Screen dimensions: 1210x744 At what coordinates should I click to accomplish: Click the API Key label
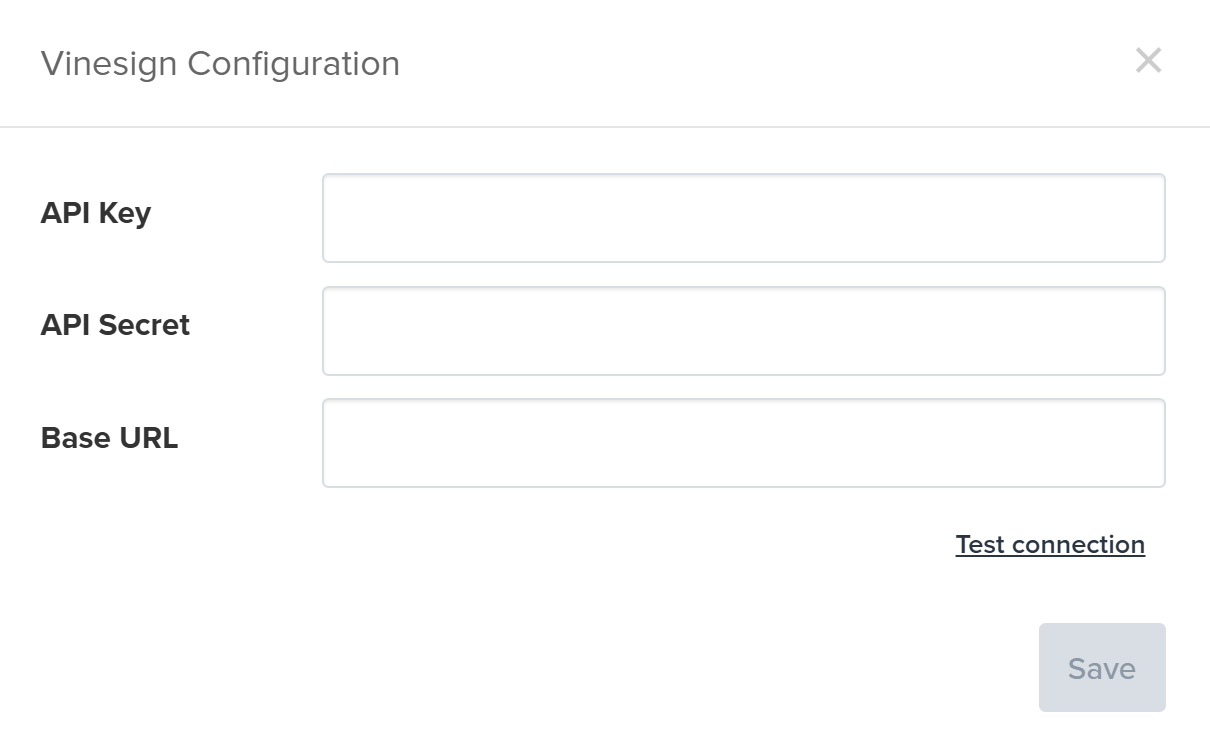pyautogui.click(x=96, y=213)
